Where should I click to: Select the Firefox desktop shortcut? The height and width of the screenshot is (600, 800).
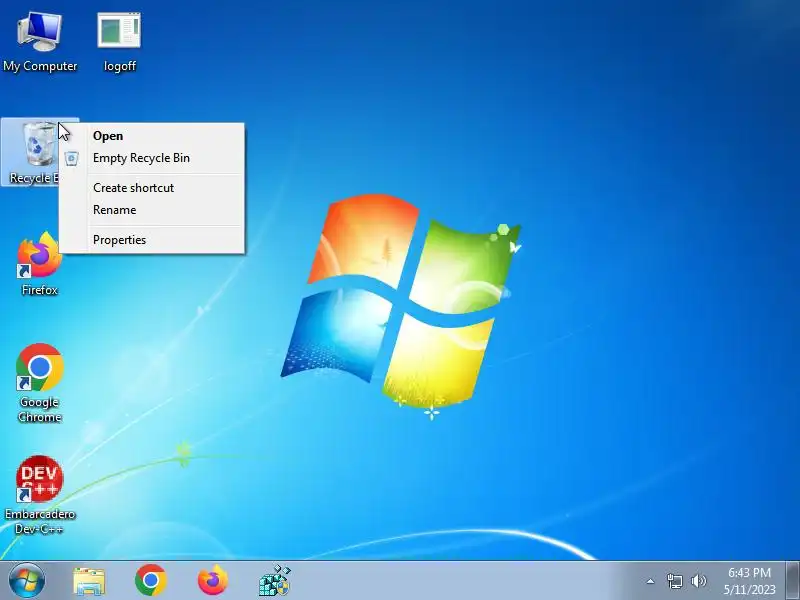40,264
